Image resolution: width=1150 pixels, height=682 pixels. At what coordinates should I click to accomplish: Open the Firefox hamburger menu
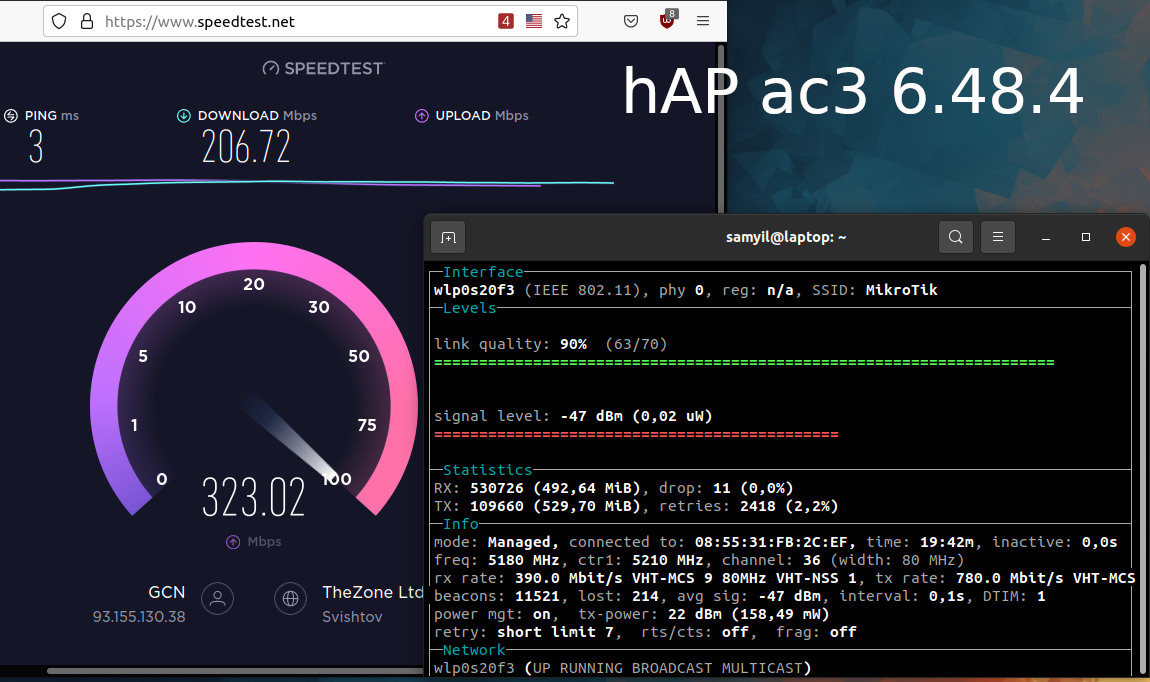tap(703, 21)
